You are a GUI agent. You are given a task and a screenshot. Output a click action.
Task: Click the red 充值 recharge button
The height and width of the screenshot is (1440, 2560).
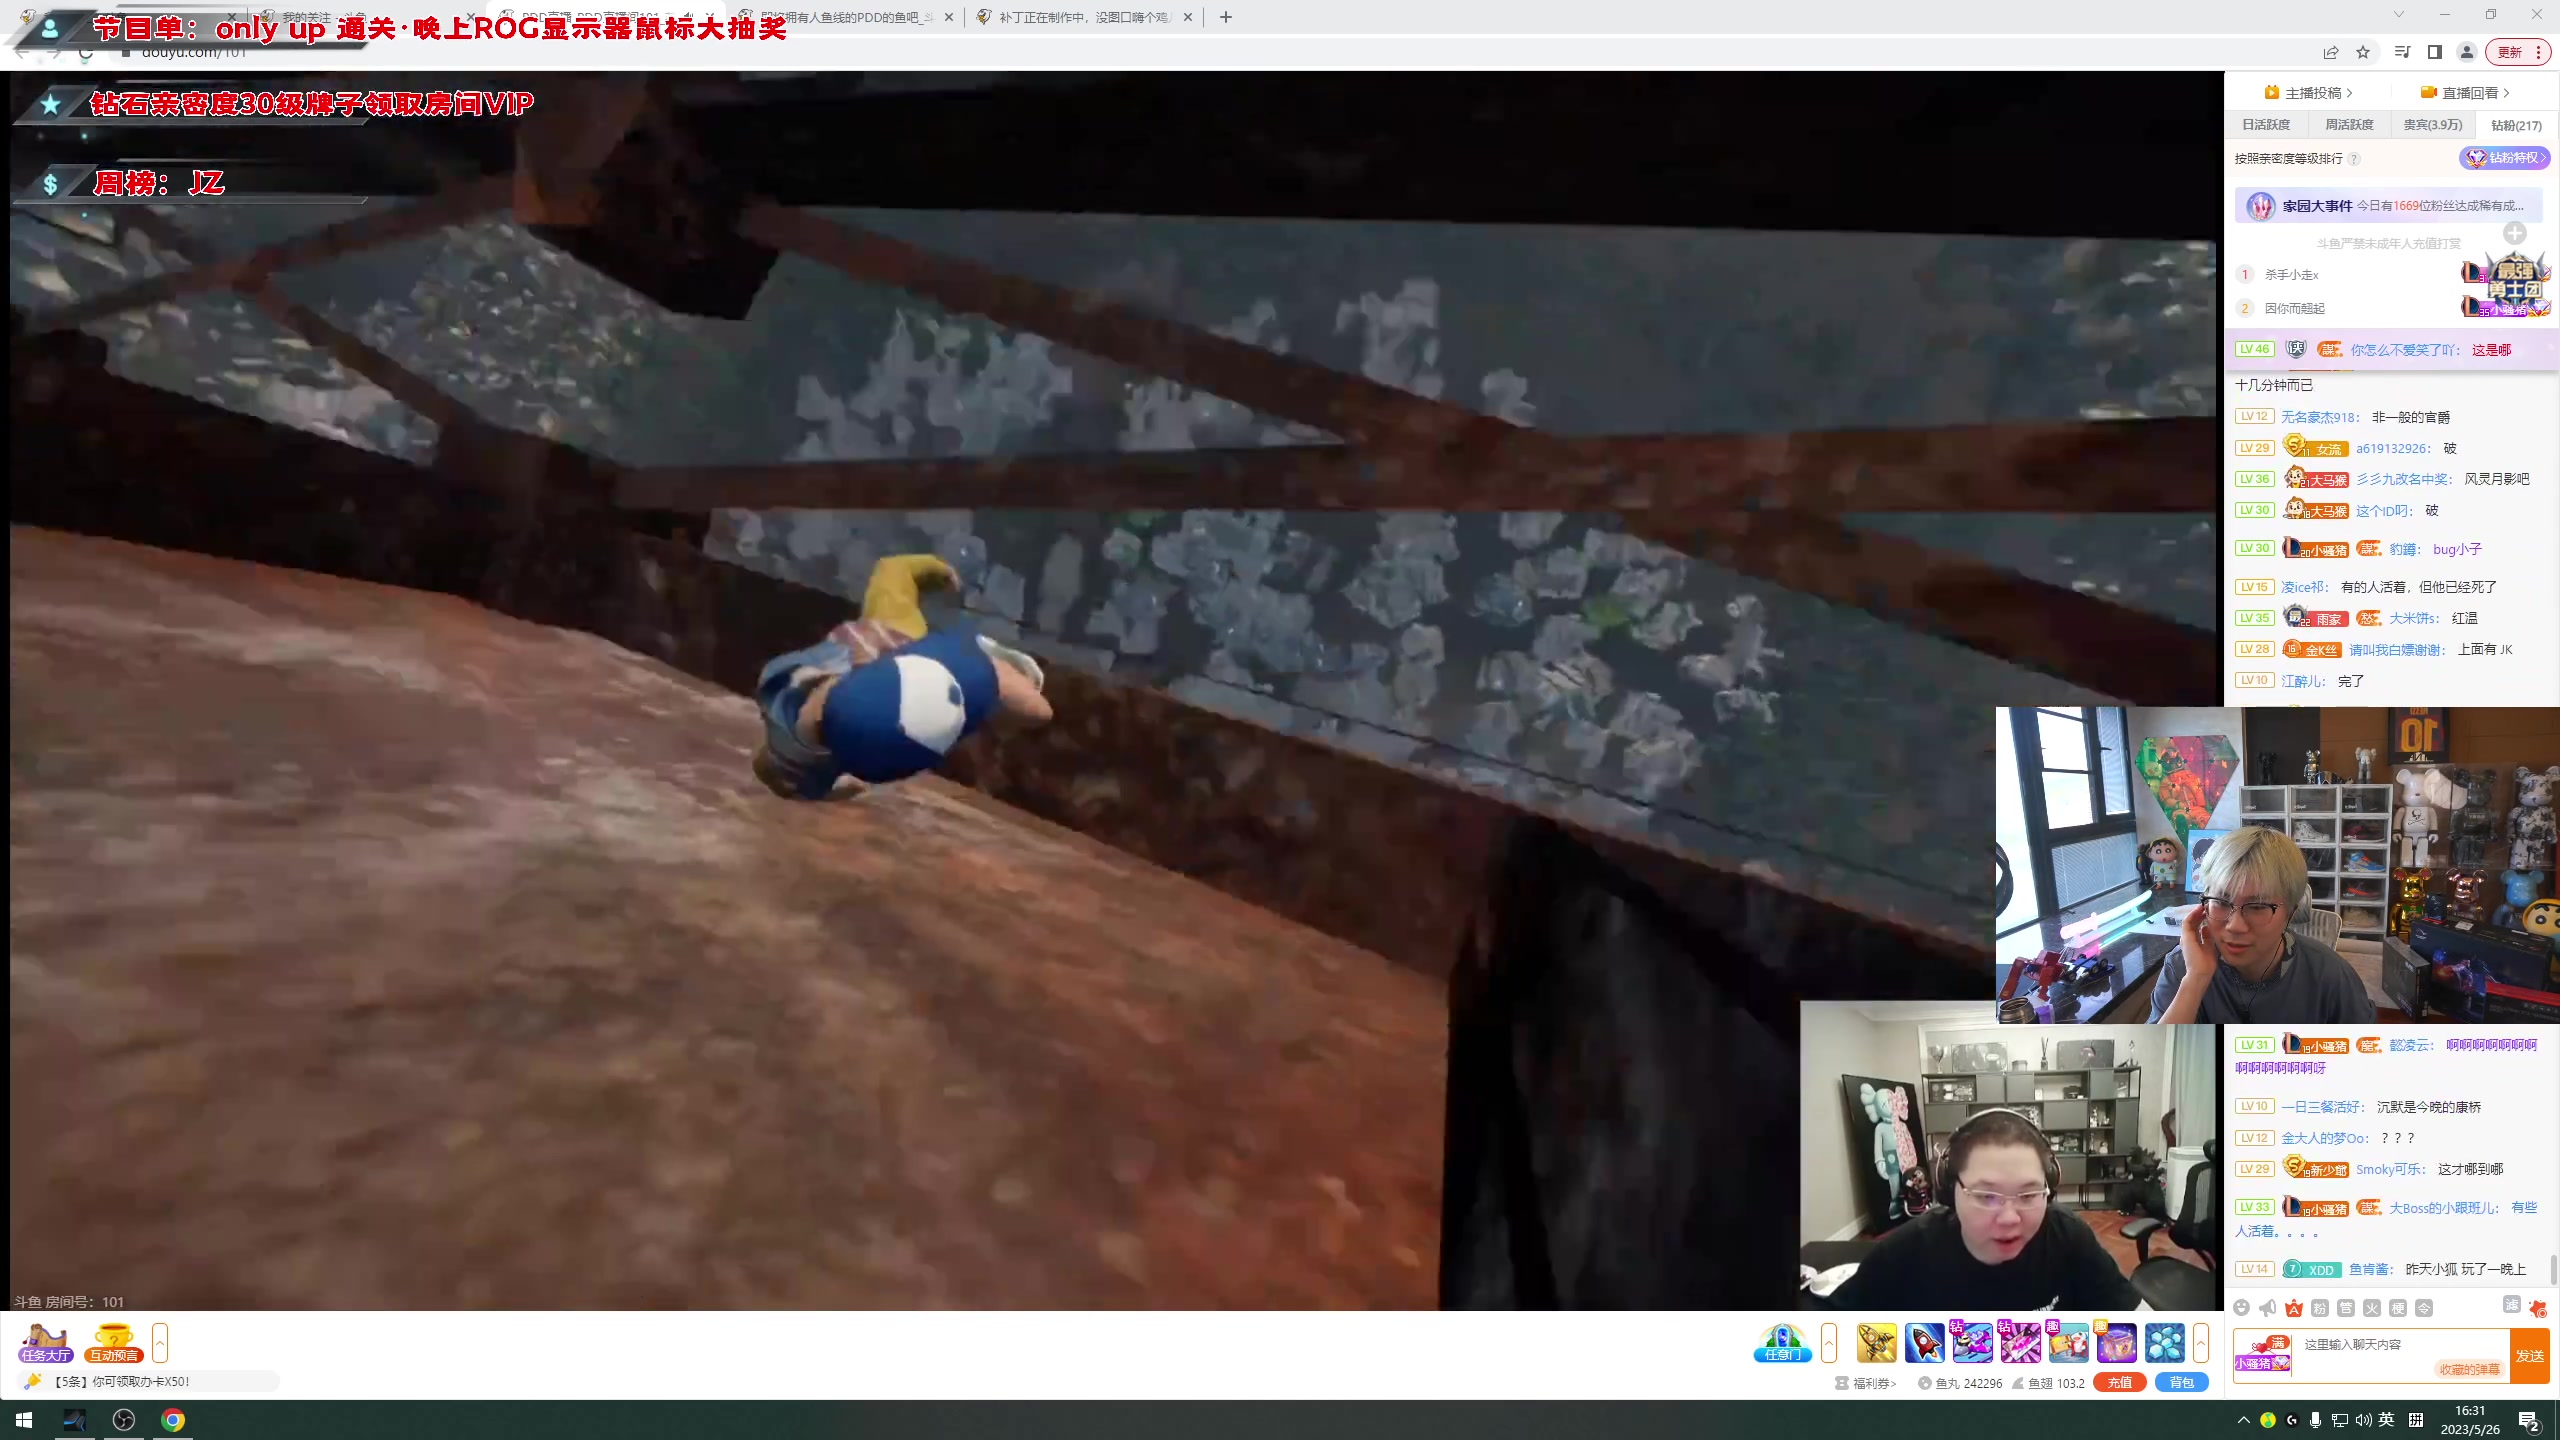[2119, 1382]
